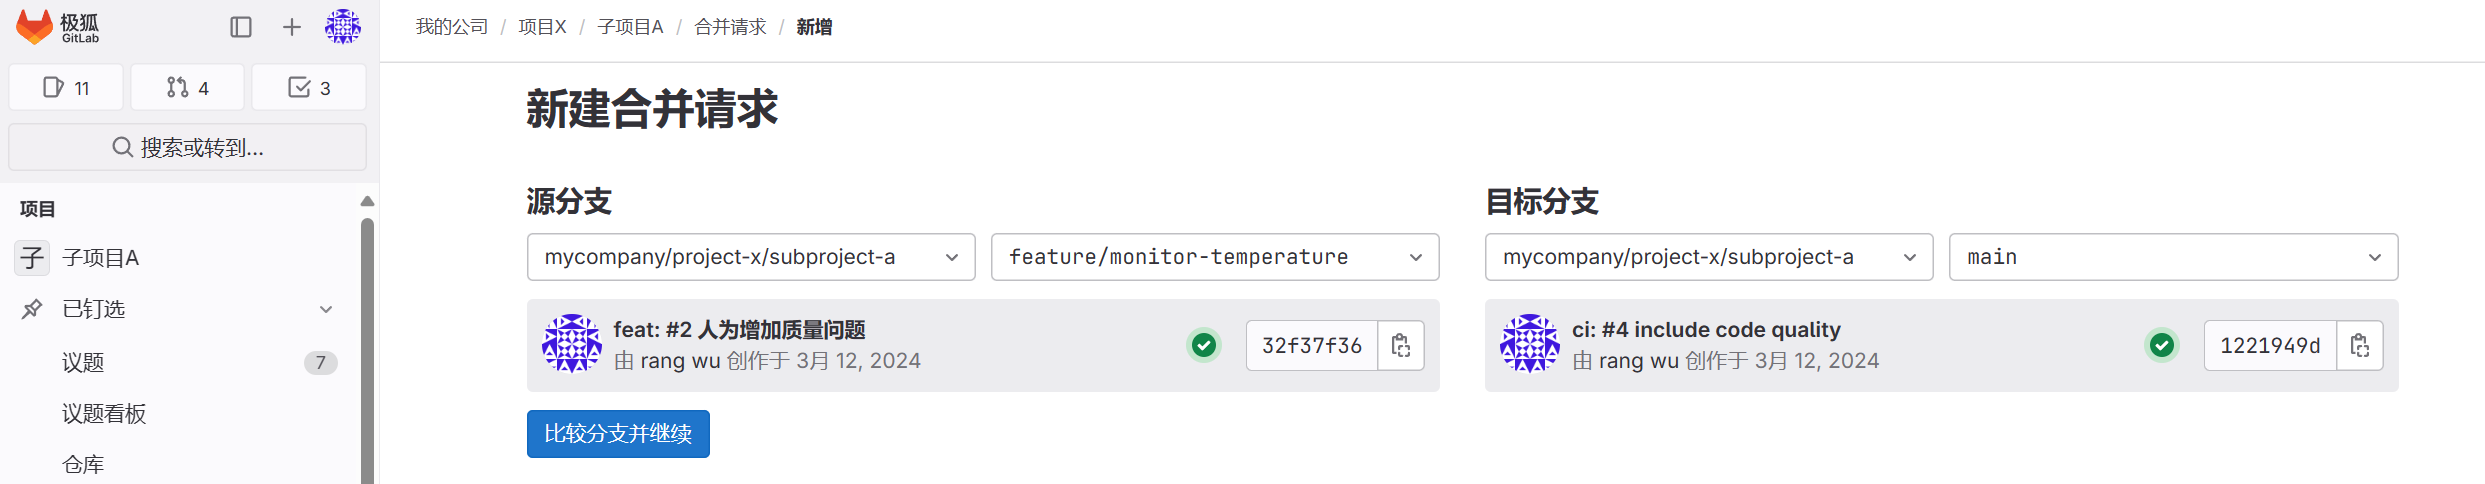Open the user avatar menu in sidebar
Image resolution: width=2485 pixels, height=484 pixels.
coord(343,27)
